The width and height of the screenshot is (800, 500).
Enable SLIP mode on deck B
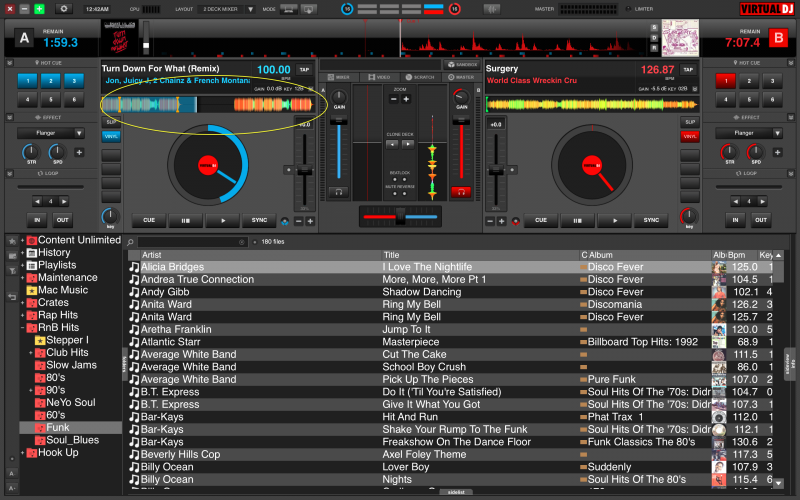pos(689,122)
